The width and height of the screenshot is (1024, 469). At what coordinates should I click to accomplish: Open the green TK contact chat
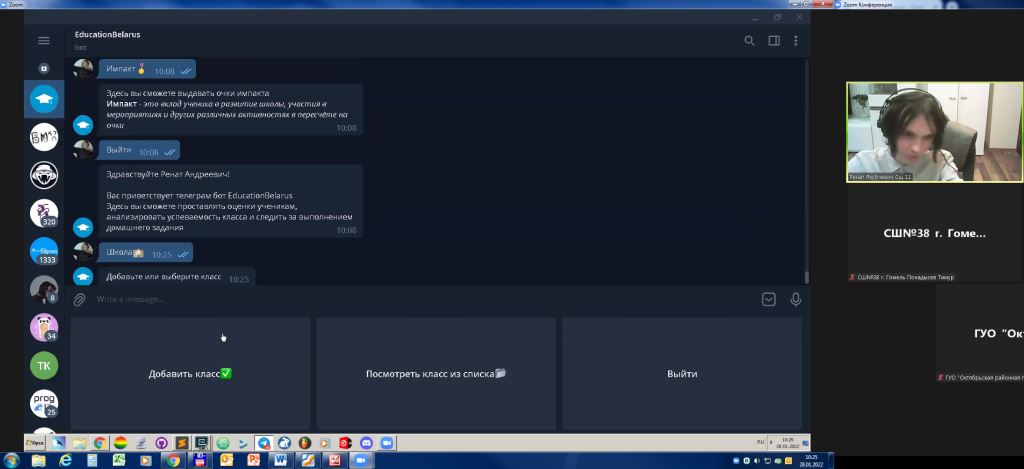pyautogui.click(x=44, y=365)
